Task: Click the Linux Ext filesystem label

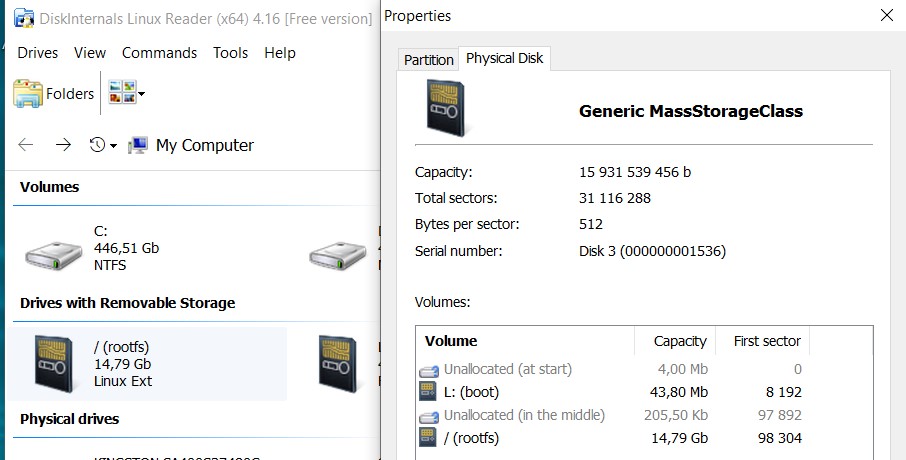Action: pyautogui.click(x=122, y=381)
